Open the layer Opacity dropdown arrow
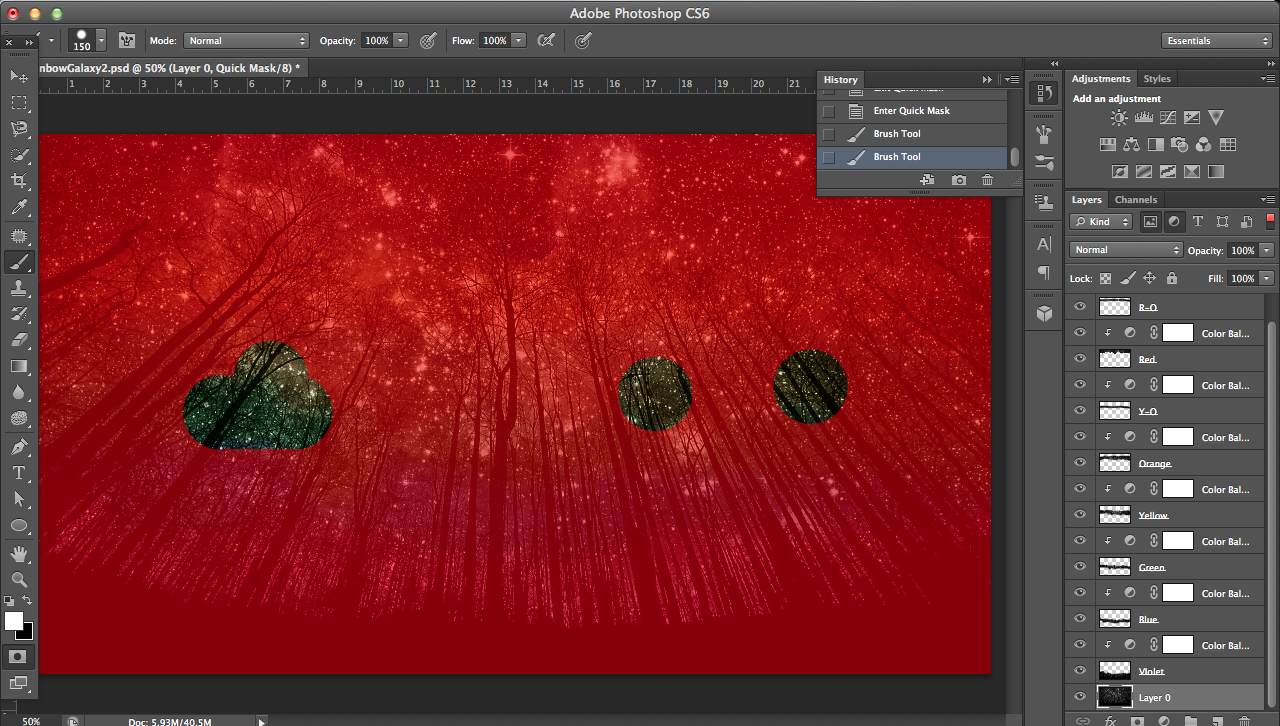 tap(1267, 250)
